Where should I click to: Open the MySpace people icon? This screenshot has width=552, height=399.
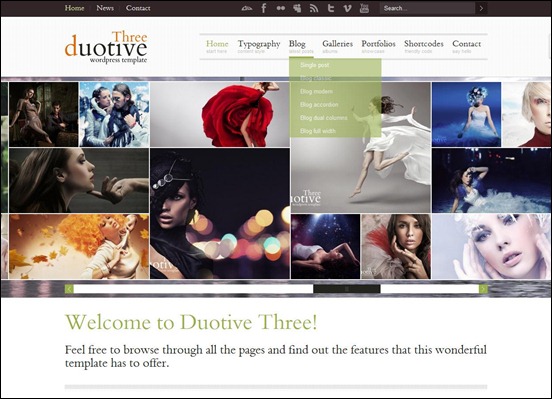(297, 8)
